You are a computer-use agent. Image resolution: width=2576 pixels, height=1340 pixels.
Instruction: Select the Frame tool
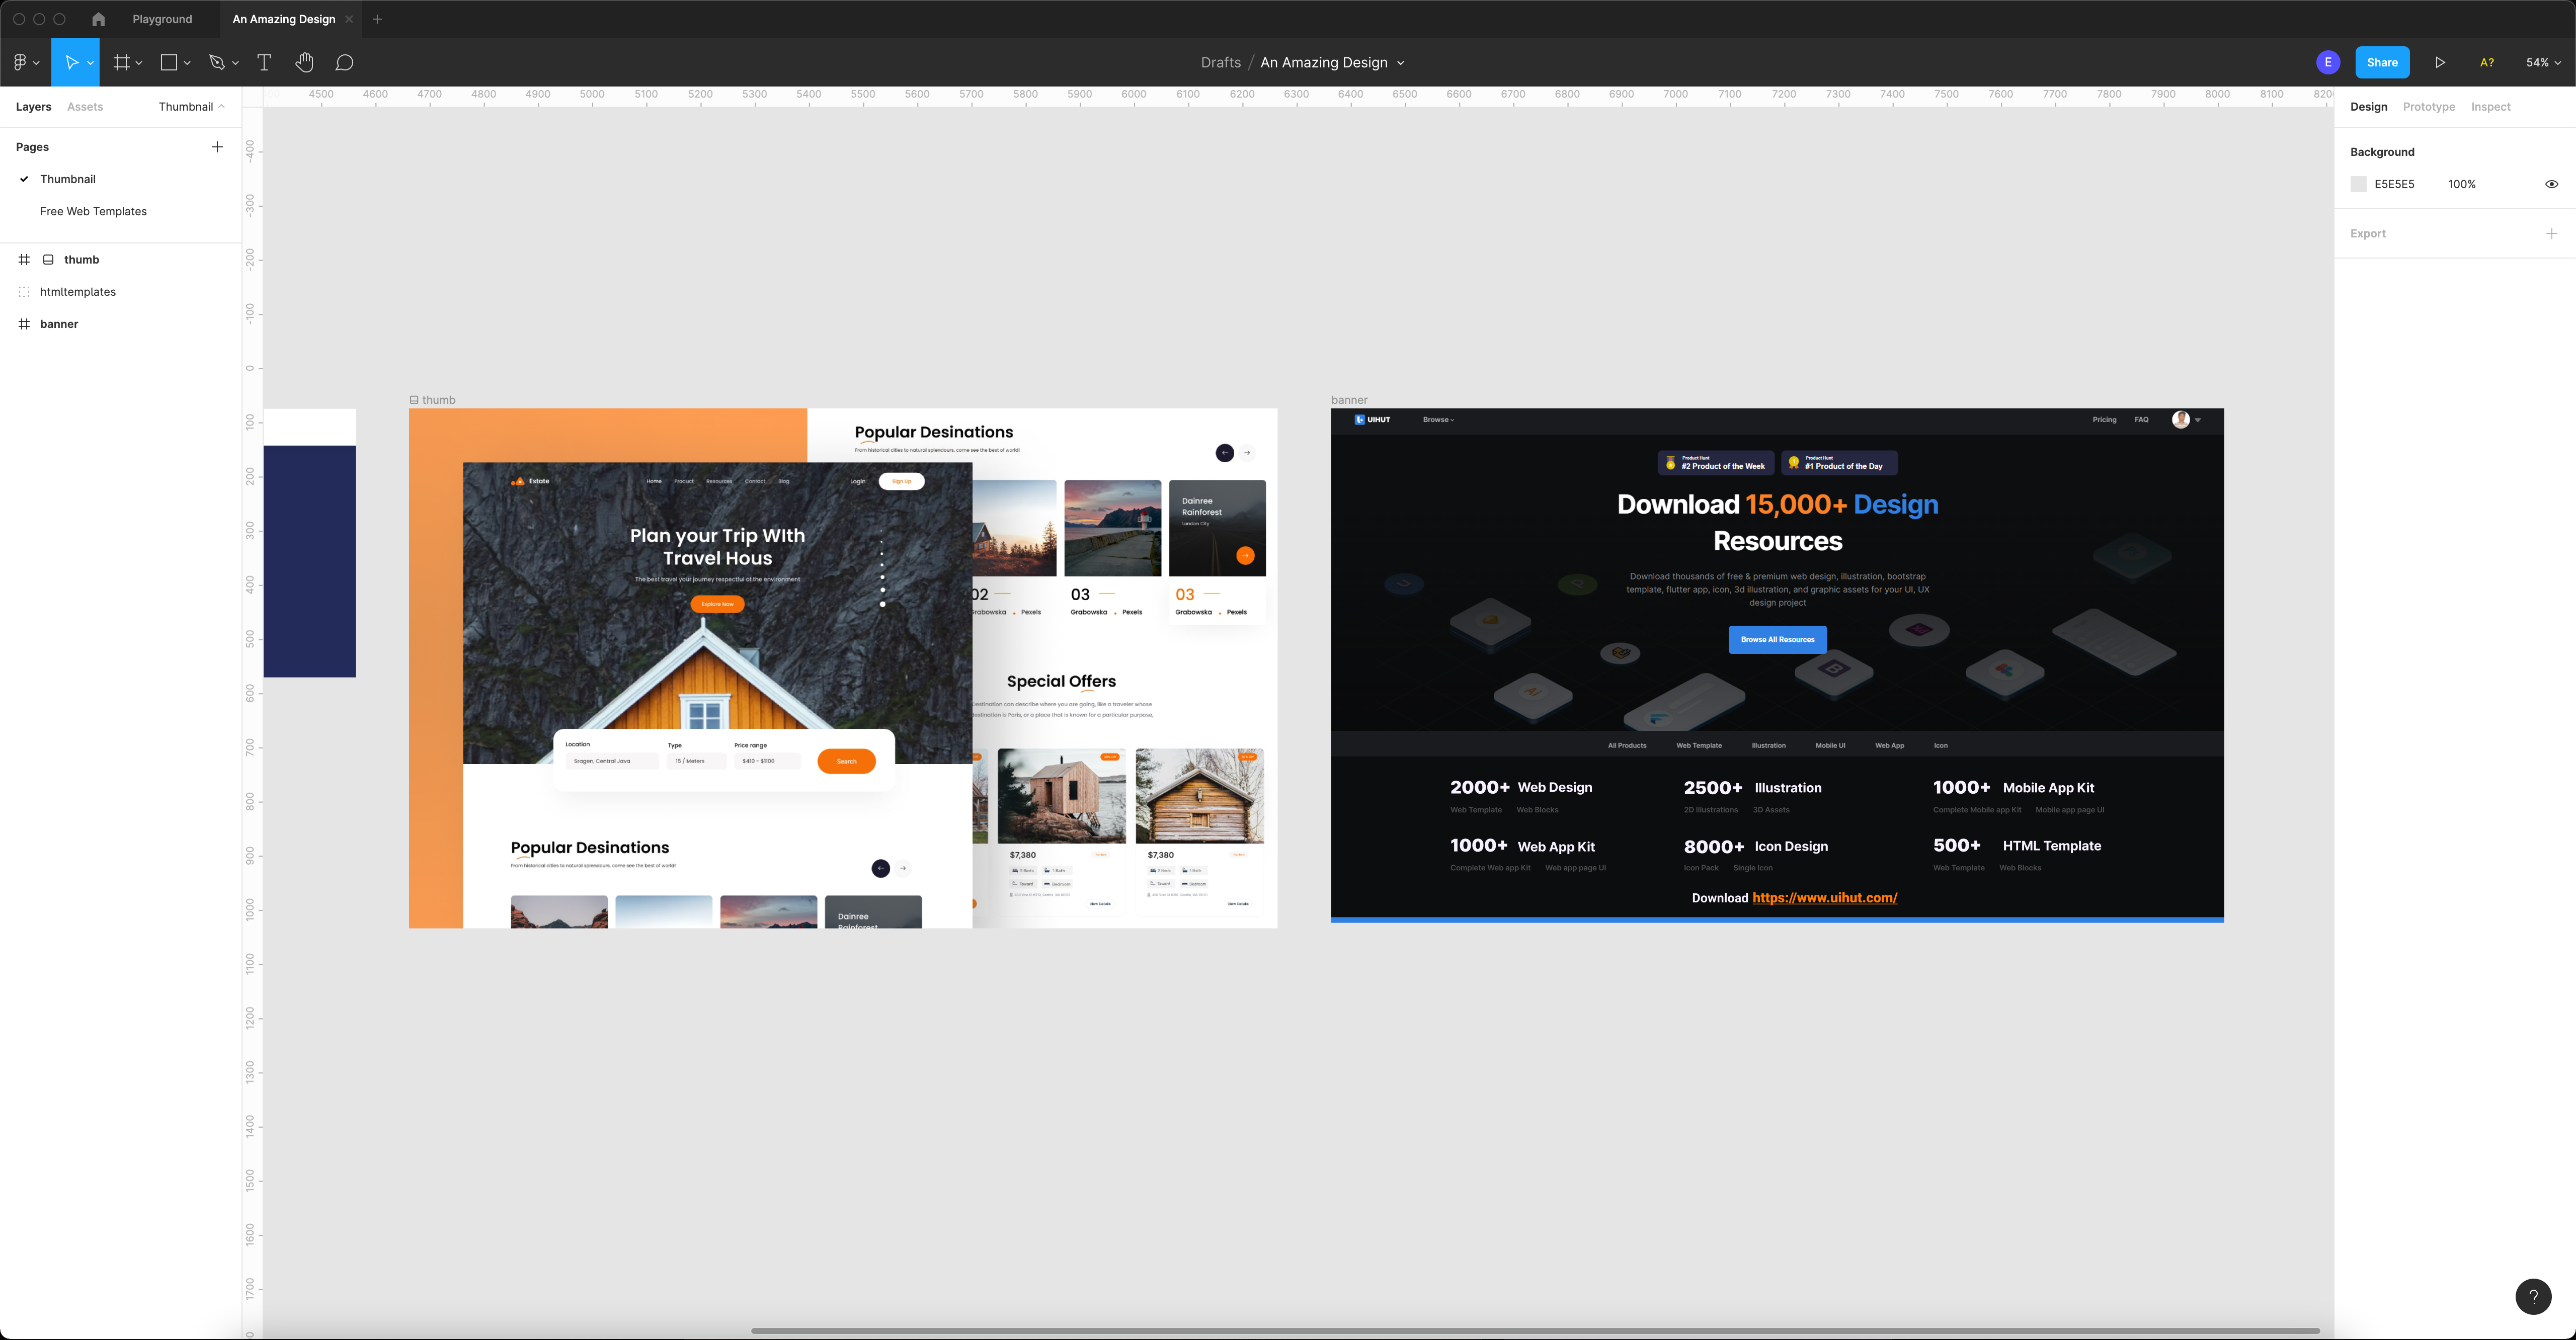[x=121, y=62]
